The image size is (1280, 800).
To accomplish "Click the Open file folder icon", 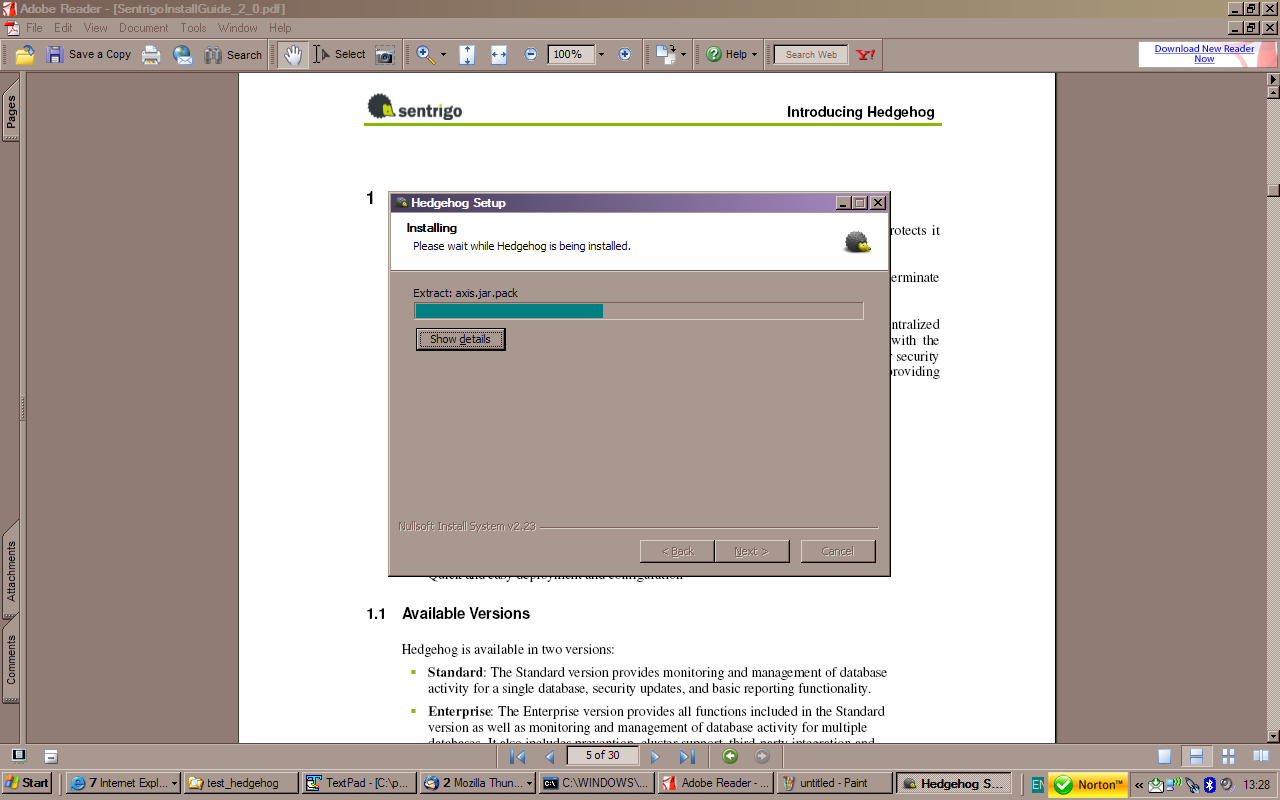I will click(24, 55).
